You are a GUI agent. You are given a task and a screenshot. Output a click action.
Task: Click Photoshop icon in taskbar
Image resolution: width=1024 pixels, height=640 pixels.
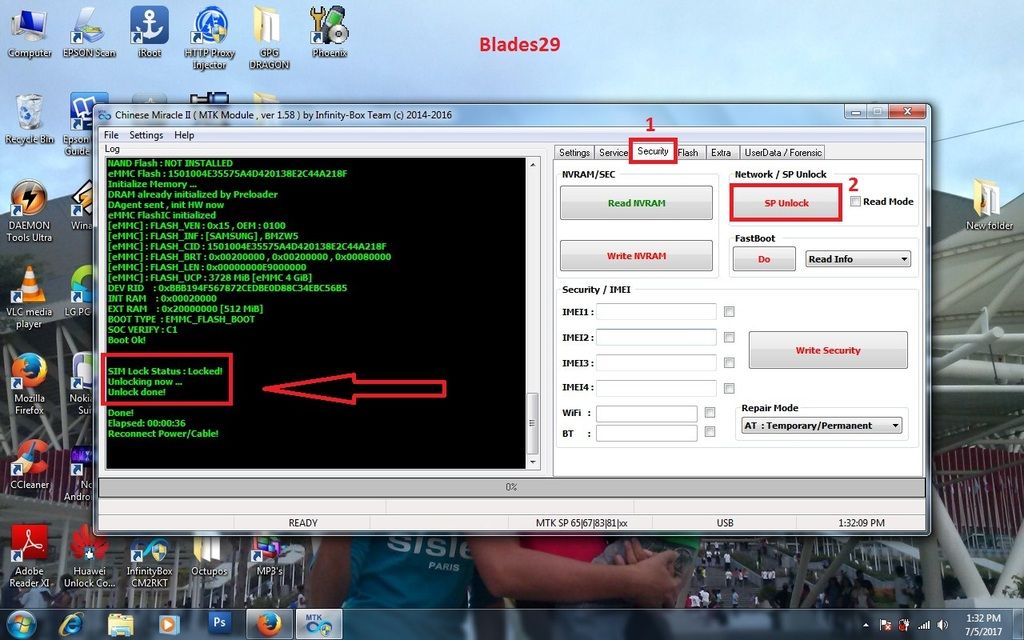[x=220, y=624]
